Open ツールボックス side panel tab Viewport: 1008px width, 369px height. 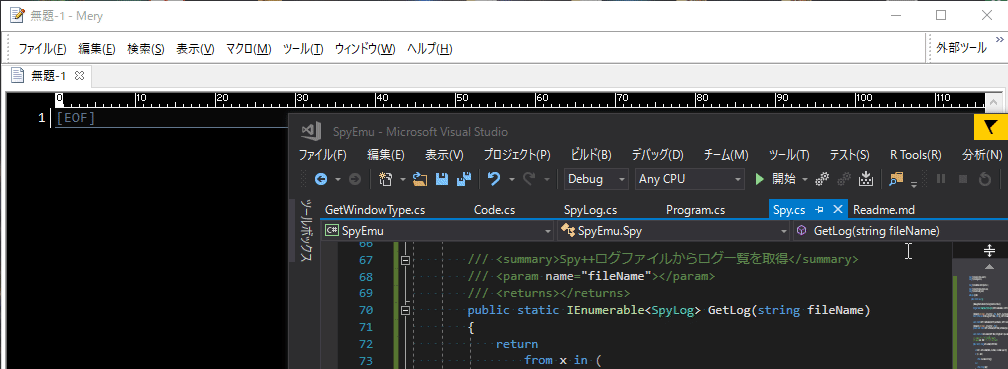tap(307, 230)
